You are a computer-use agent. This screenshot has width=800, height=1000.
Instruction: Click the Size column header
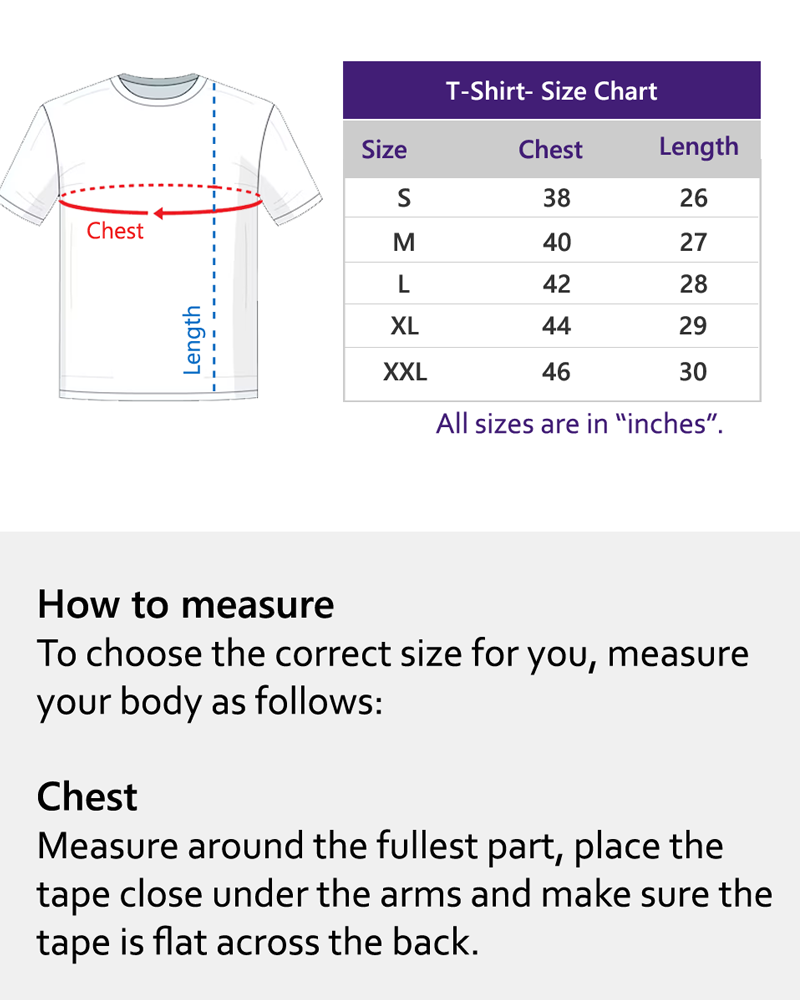click(384, 150)
